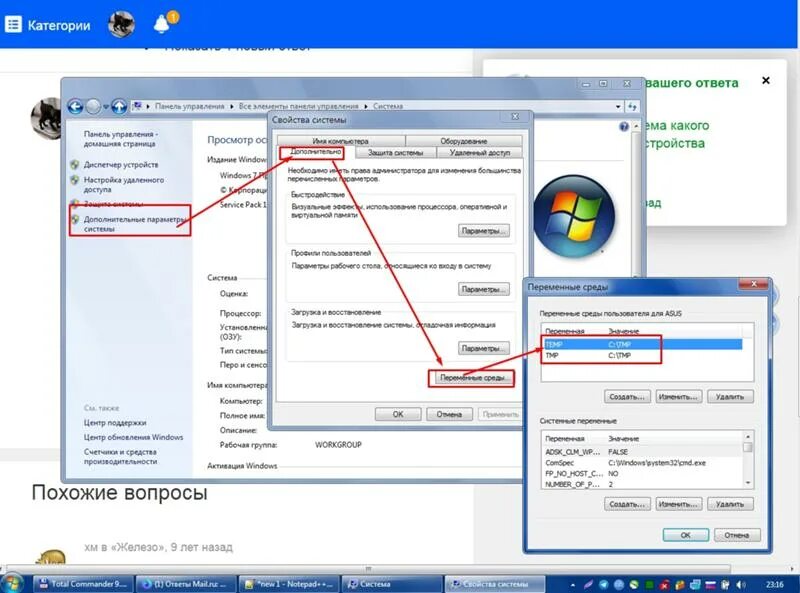Switch to Ответы Mail.ru browser taskbar item
This screenshot has height=593, width=800.
click(187, 584)
